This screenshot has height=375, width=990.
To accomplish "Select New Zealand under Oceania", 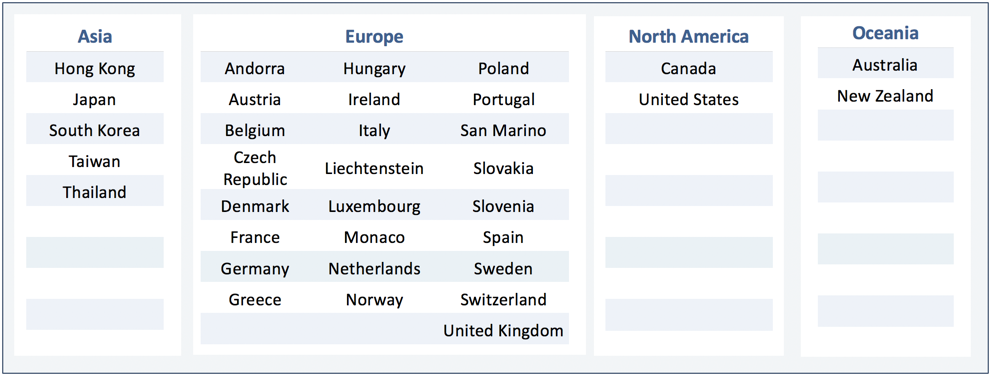I will [x=885, y=96].
